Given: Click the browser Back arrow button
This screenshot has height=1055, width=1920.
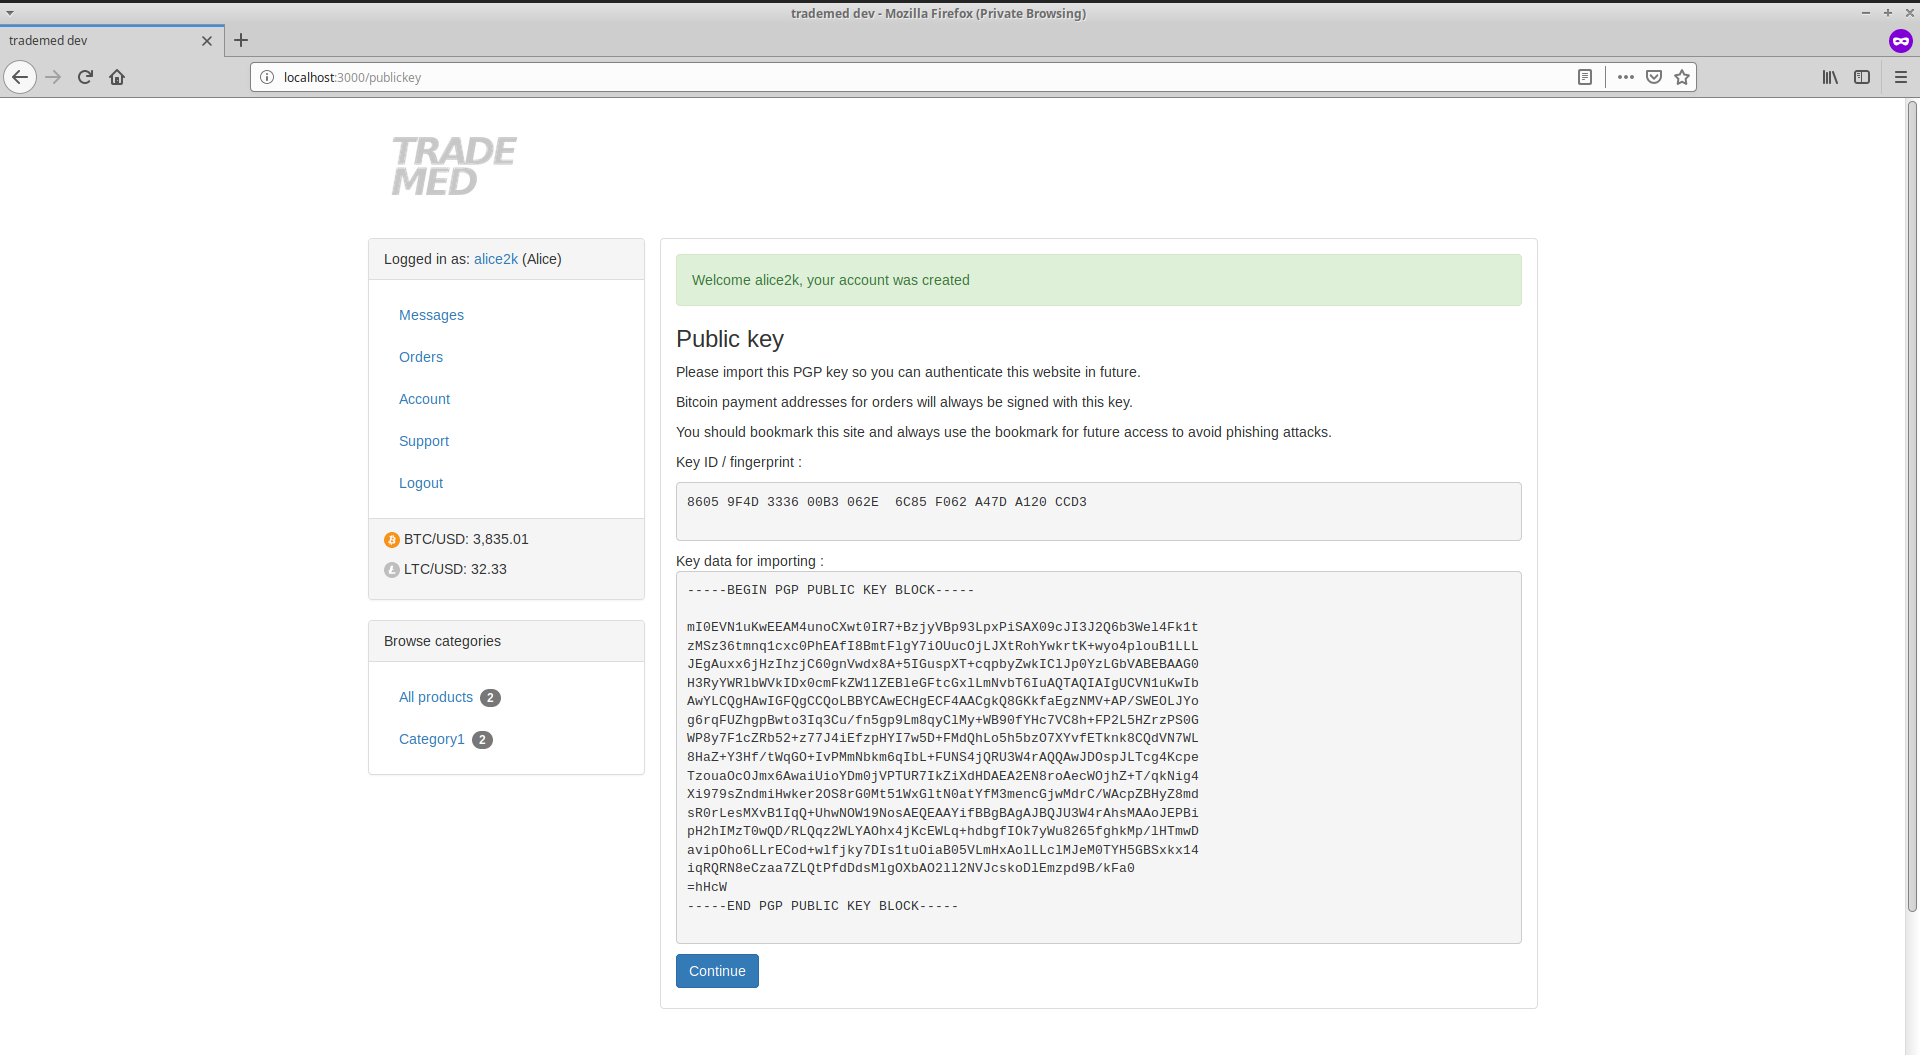Looking at the screenshot, I should (20, 77).
